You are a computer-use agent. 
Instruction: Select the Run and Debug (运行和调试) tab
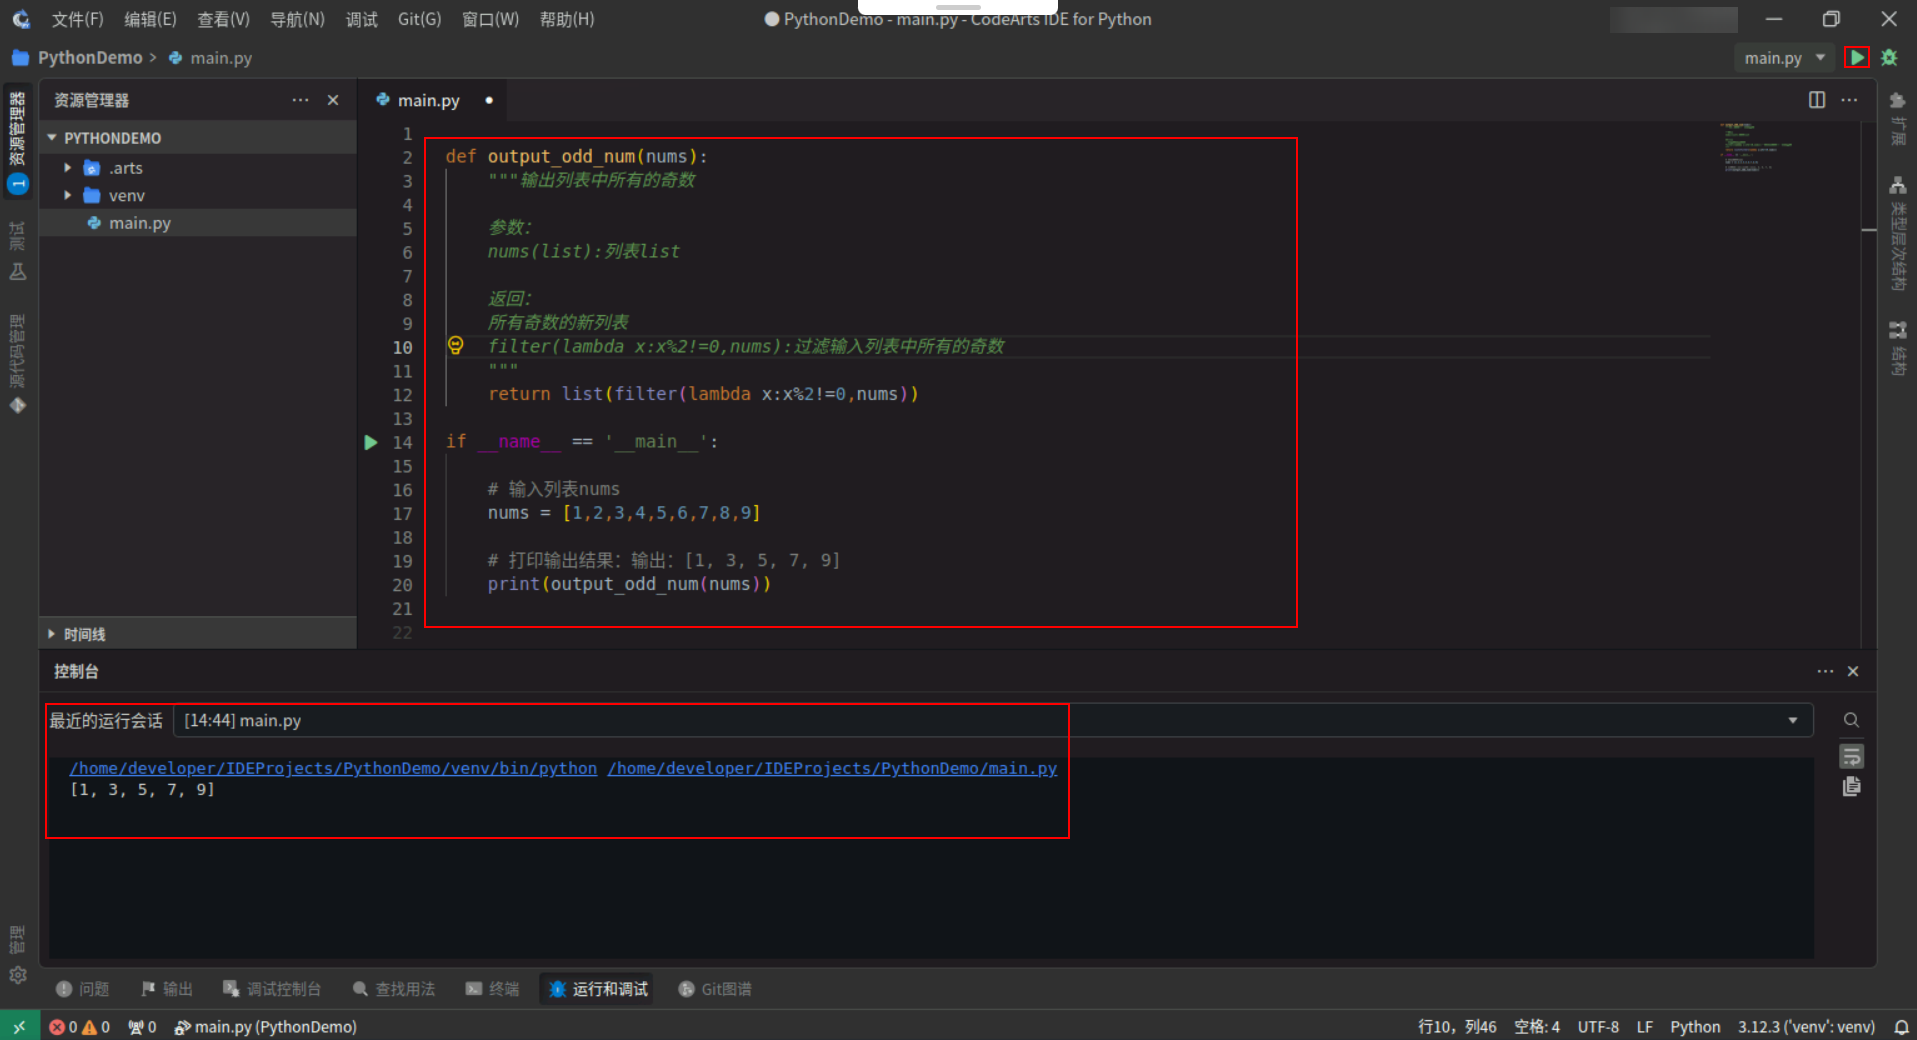(x=598, y=989)
